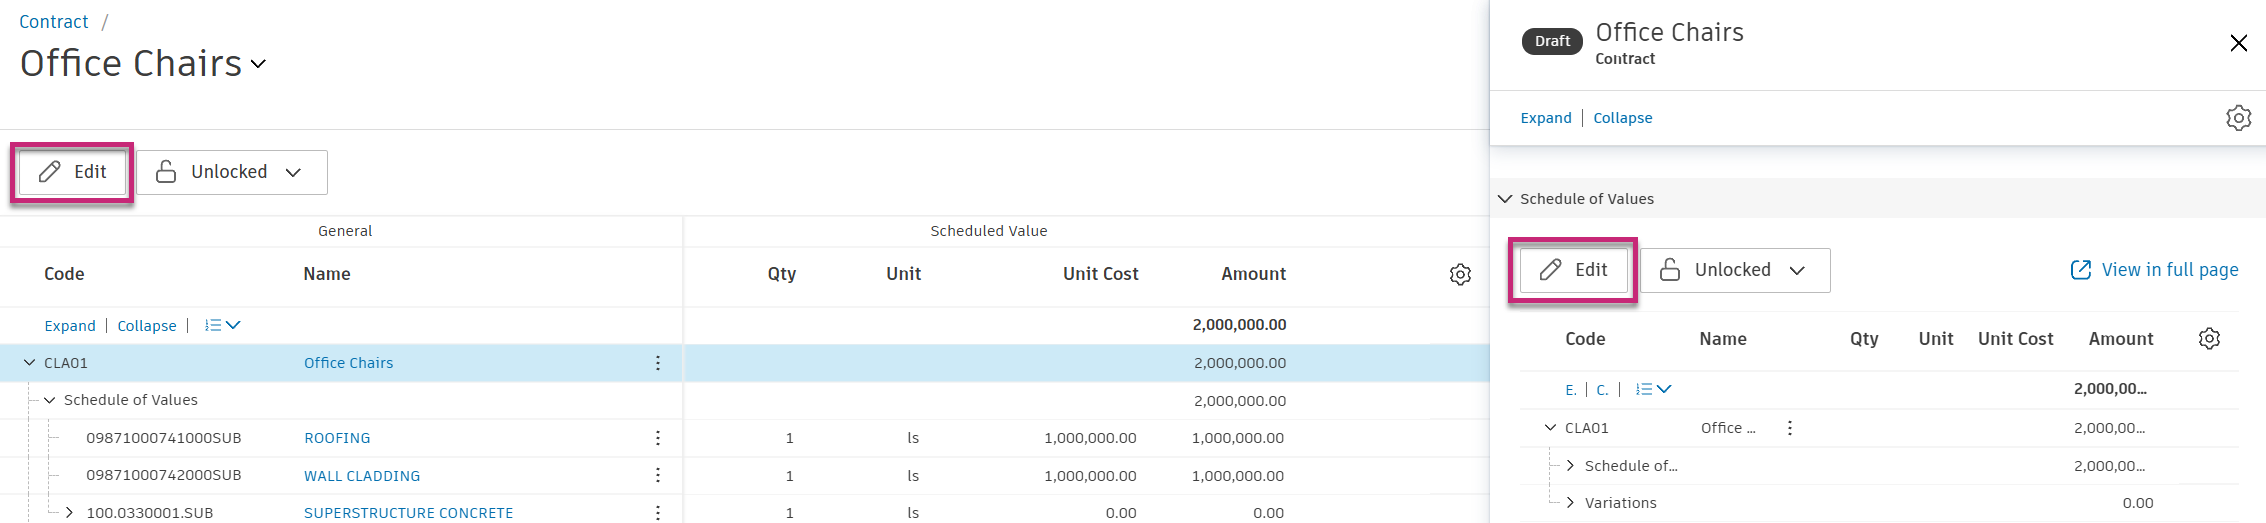This screenshot has width=2266, height=523.
Task: Open more options for CLA01 row
Action: tap(658, 363)
